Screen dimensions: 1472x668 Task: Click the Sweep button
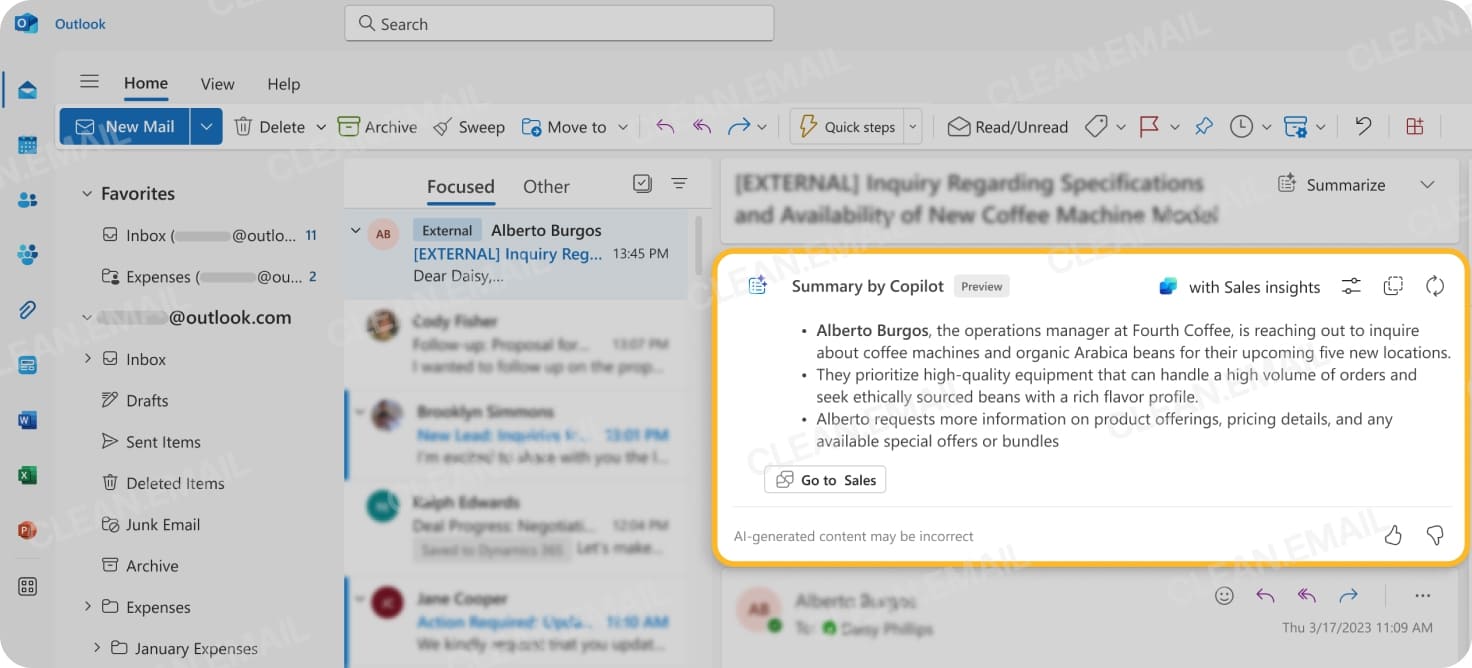(x=468, y=127)
